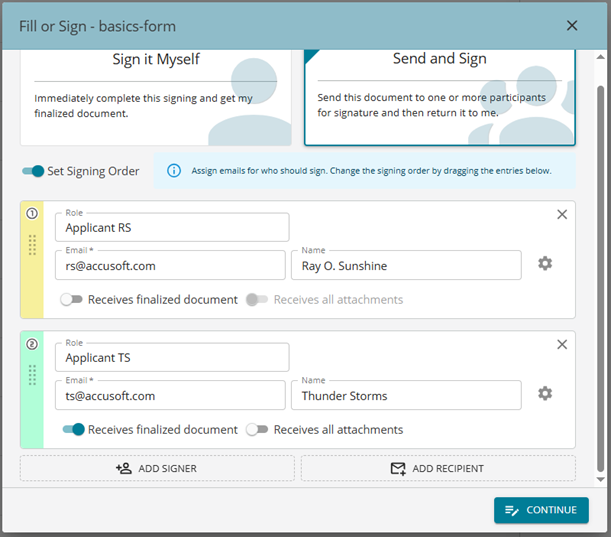Screen dimensions: 611x537
Task: Click the info icon beside signing instructions
Action: [x=174, y=171]
